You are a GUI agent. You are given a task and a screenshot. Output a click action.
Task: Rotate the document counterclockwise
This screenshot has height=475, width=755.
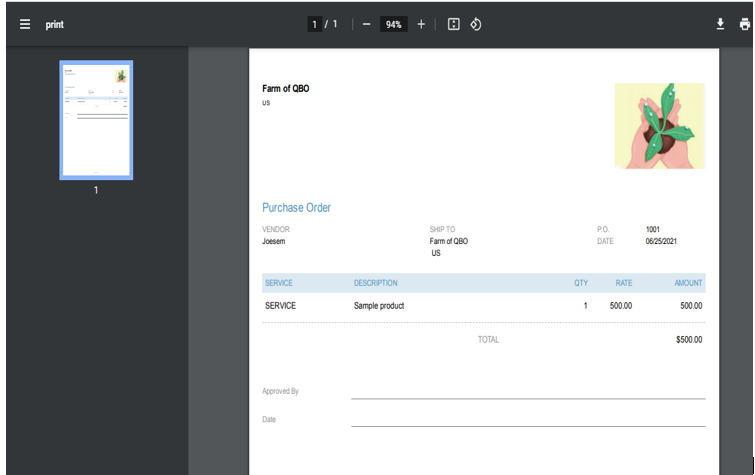coord(476,24)
